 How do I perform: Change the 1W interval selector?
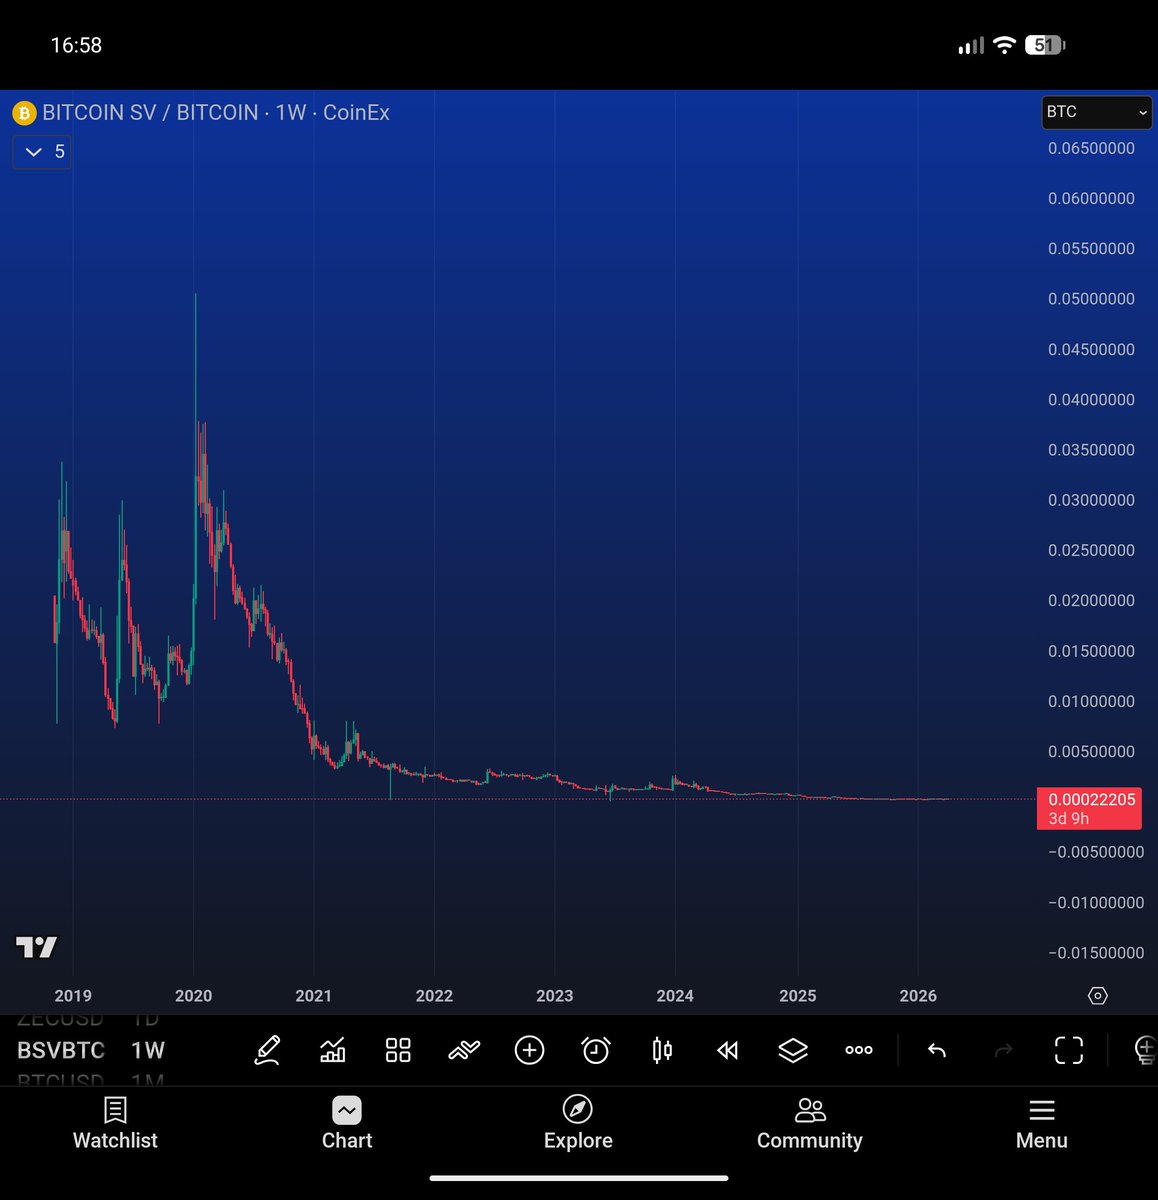point(148,1050)
